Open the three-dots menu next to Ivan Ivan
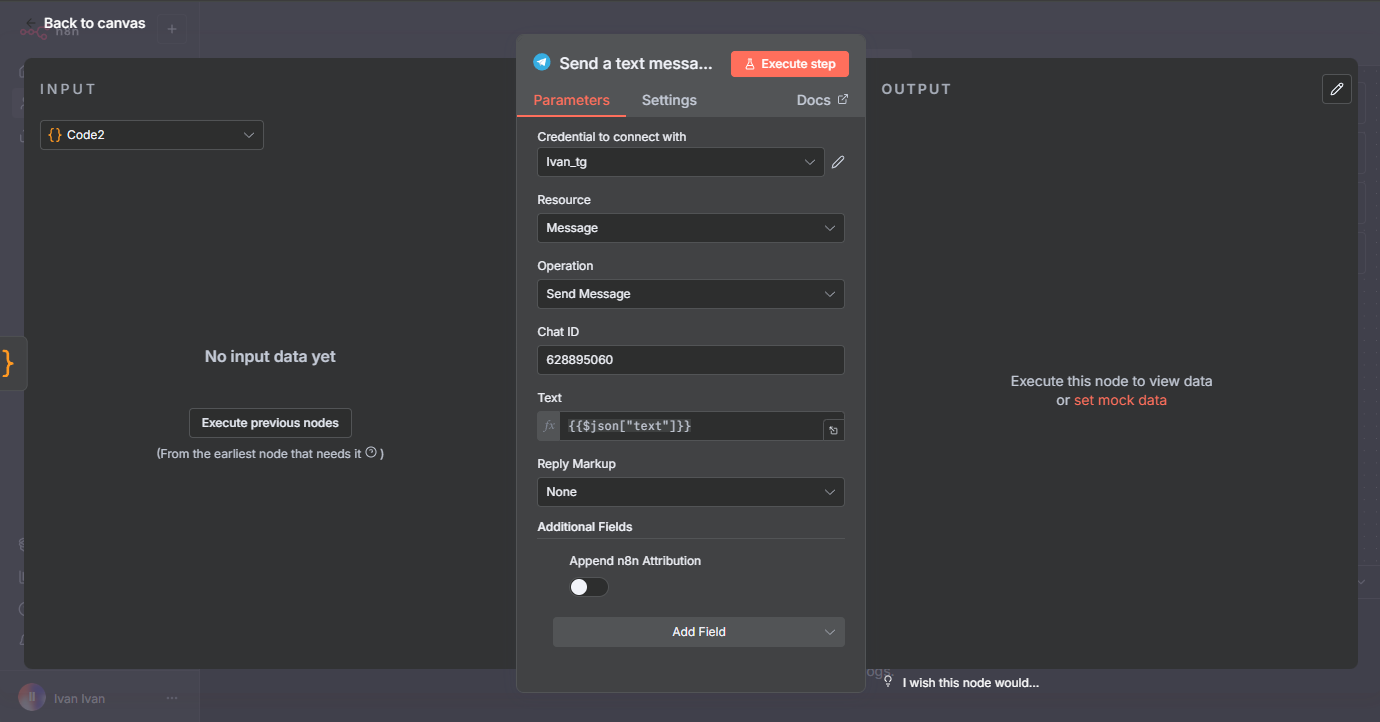Image resolution: width=1380 pixels, height=722 pixels. 172,698
